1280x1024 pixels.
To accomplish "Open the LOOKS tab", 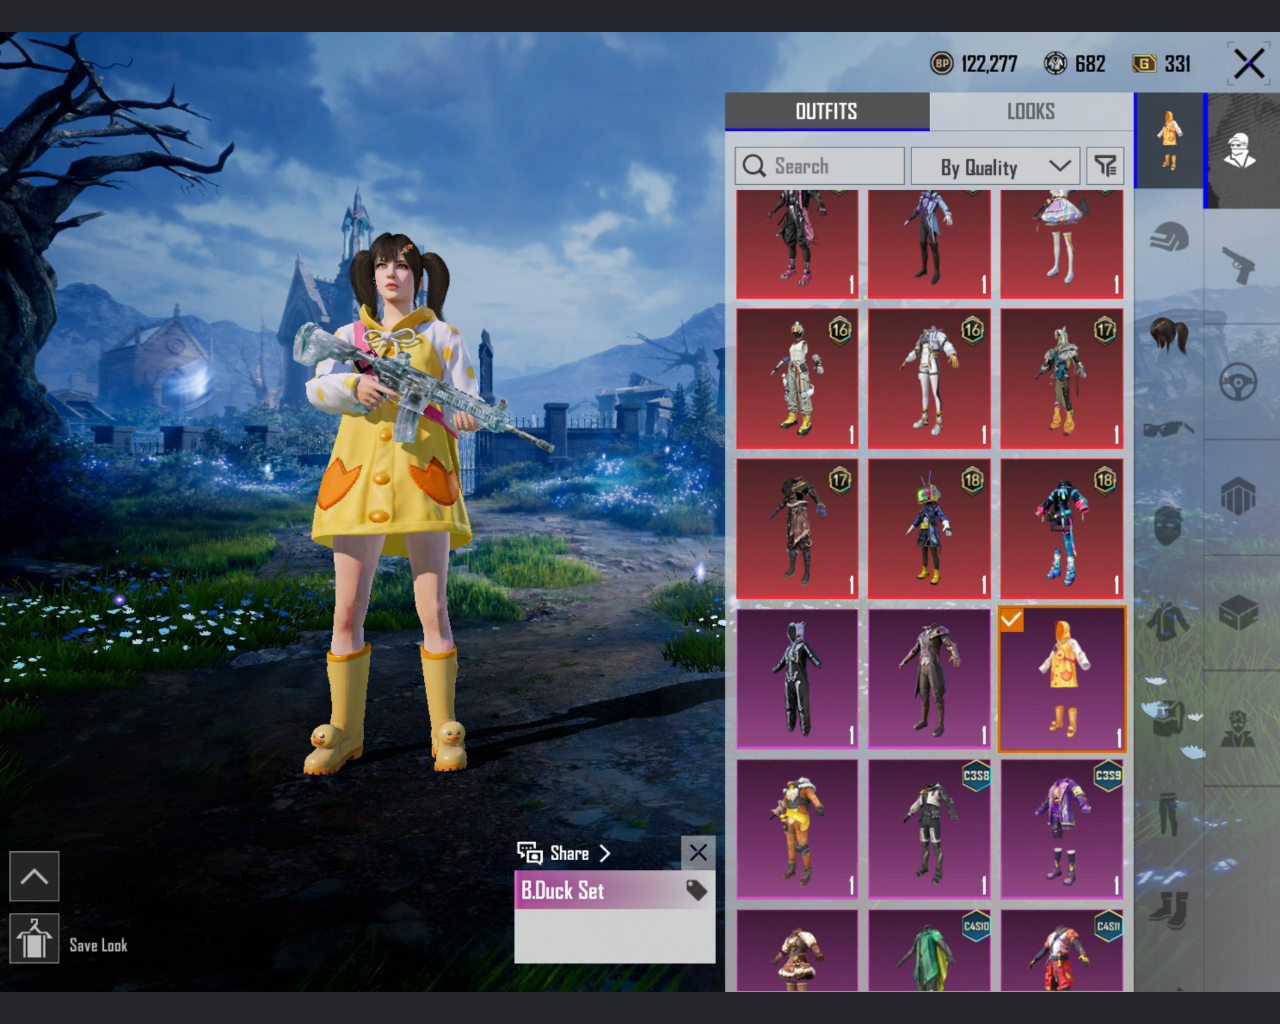I will click(x=1031, y=111).
